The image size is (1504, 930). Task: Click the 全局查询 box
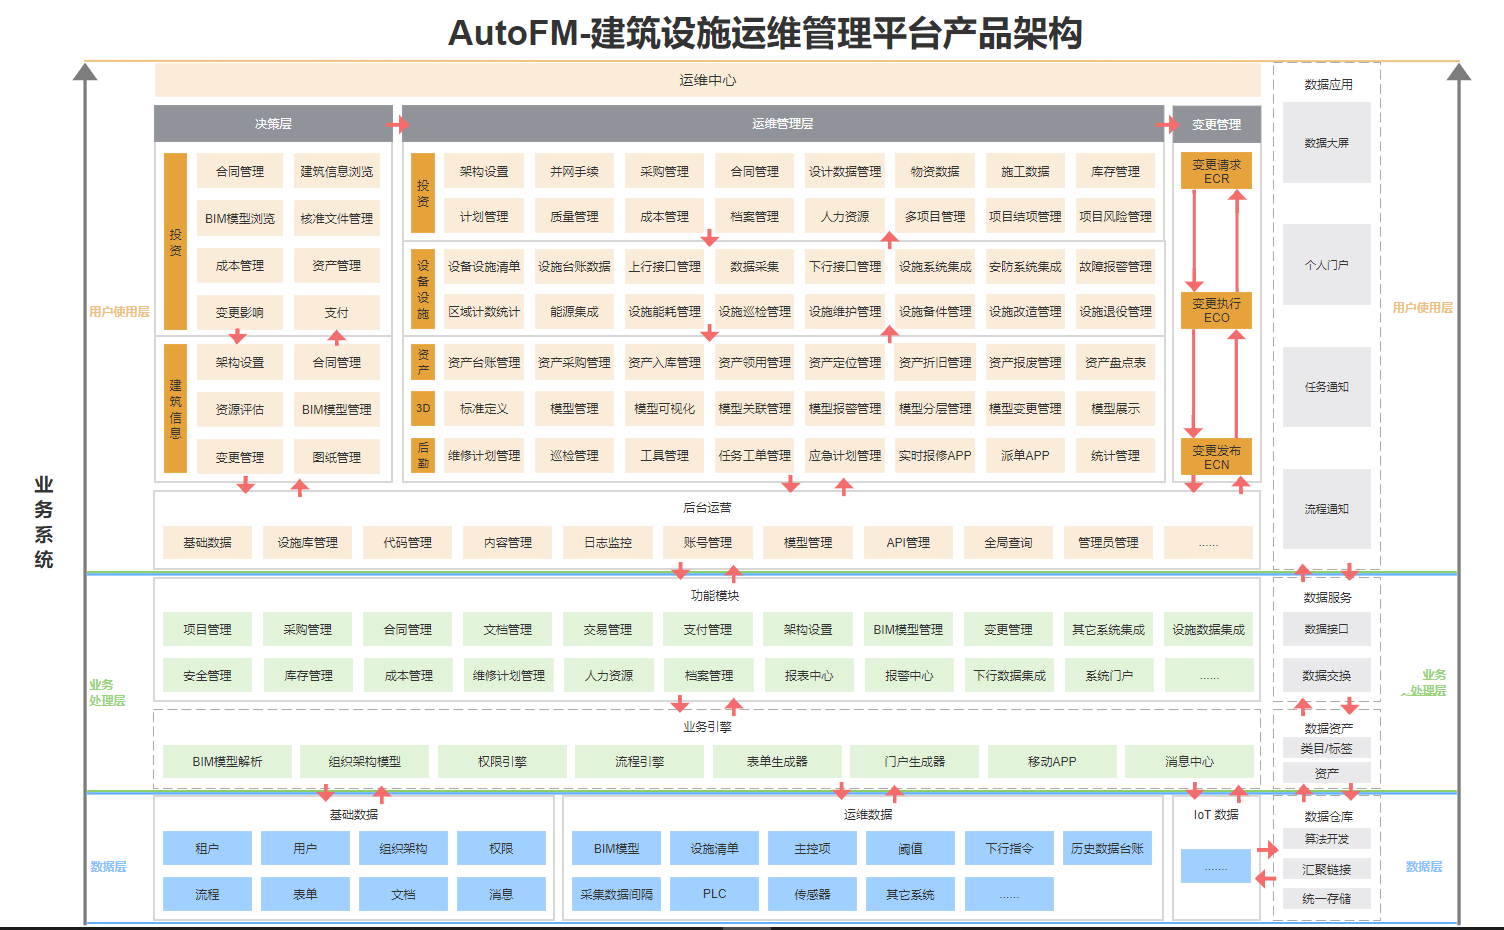tap(1008, 542)
